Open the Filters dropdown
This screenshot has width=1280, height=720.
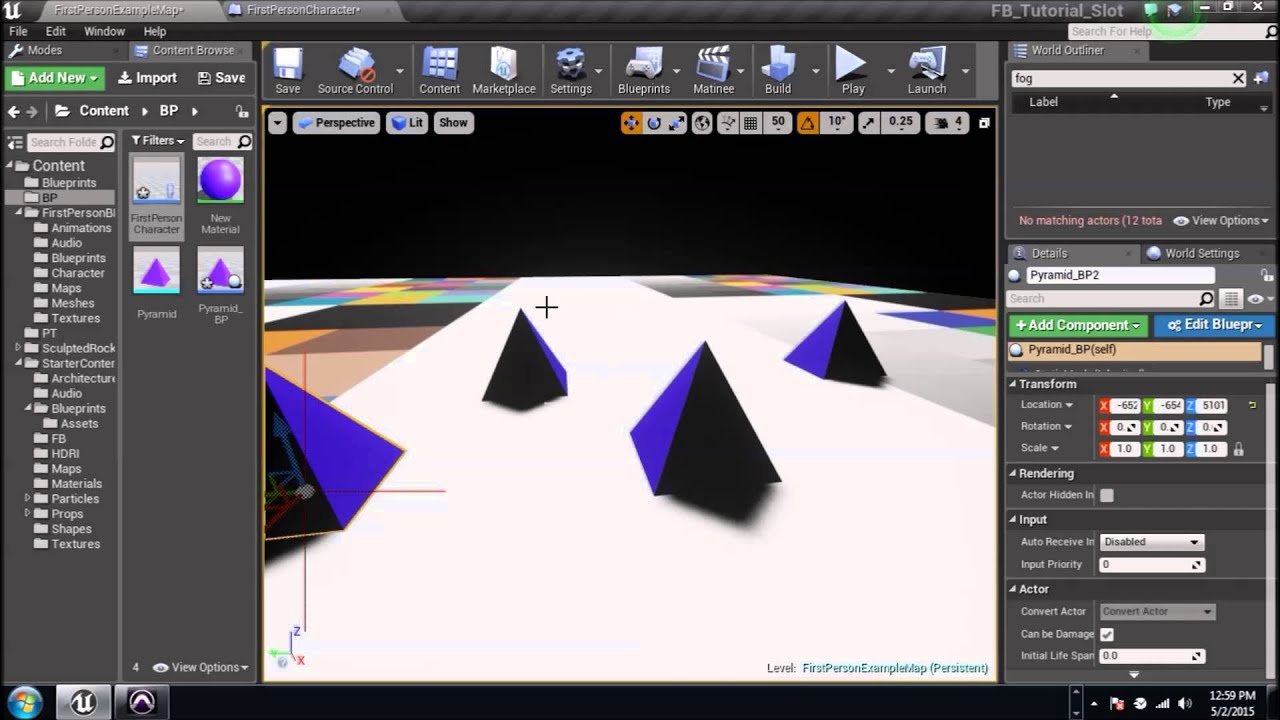(158, 141)
